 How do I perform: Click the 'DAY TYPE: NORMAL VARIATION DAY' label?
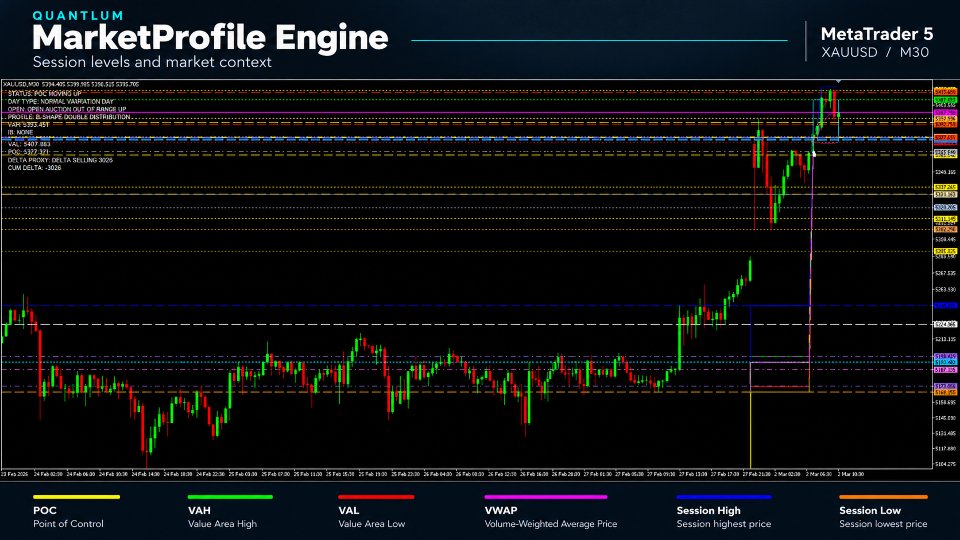point(61,102)
